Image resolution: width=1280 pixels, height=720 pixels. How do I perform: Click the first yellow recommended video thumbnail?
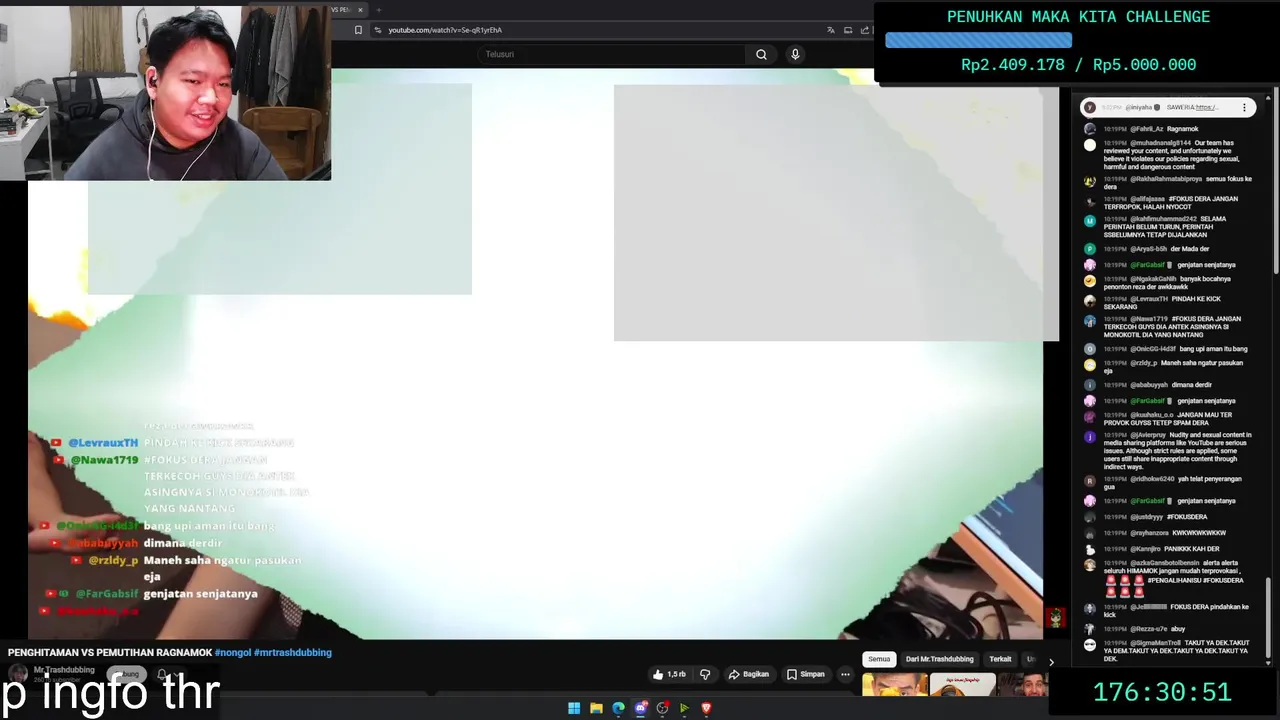[895, 685]
